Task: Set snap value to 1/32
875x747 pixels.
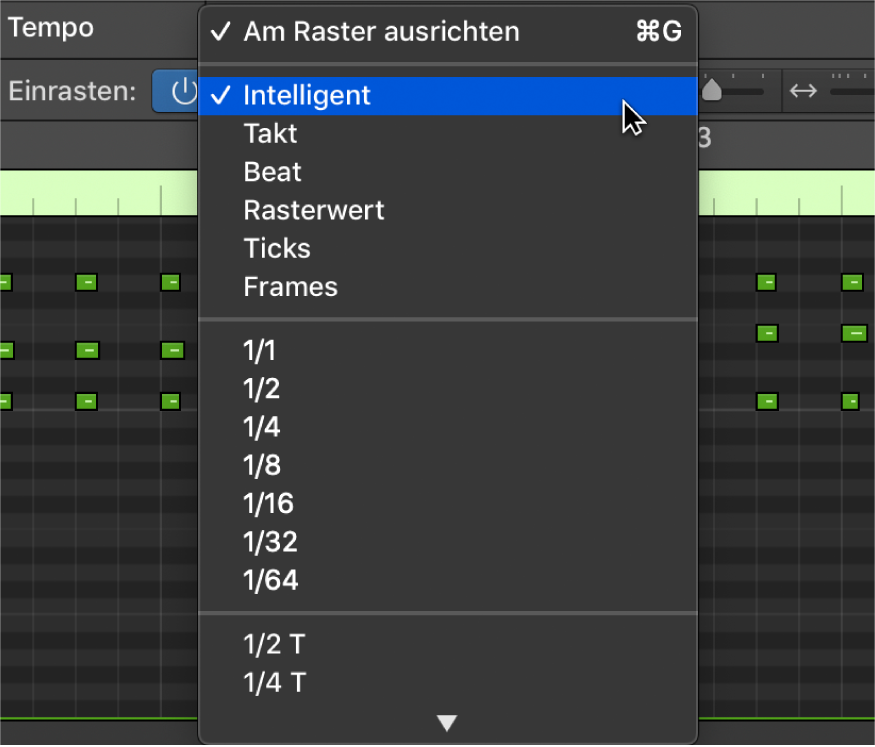Action: coord(269,541)
